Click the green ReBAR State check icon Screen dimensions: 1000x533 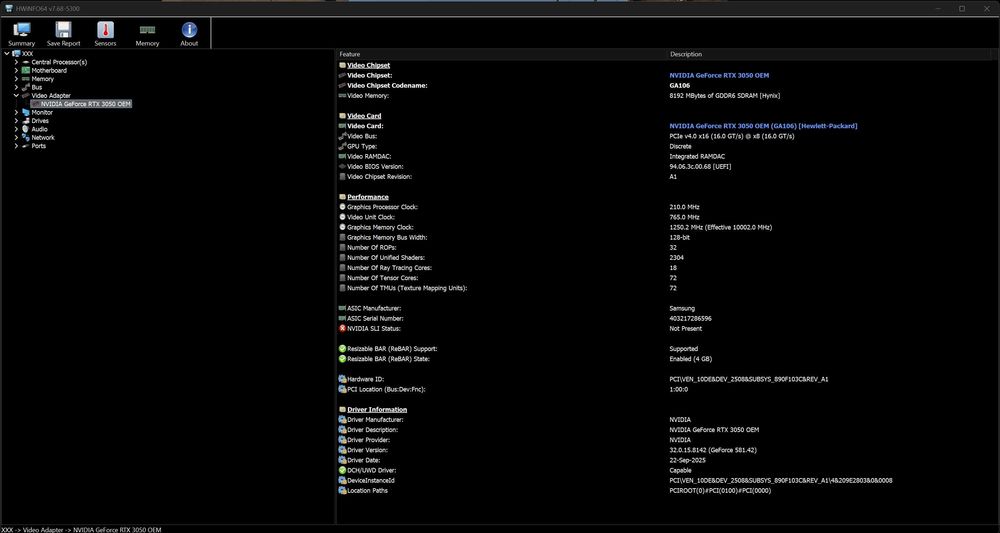[x=342, y=359]
